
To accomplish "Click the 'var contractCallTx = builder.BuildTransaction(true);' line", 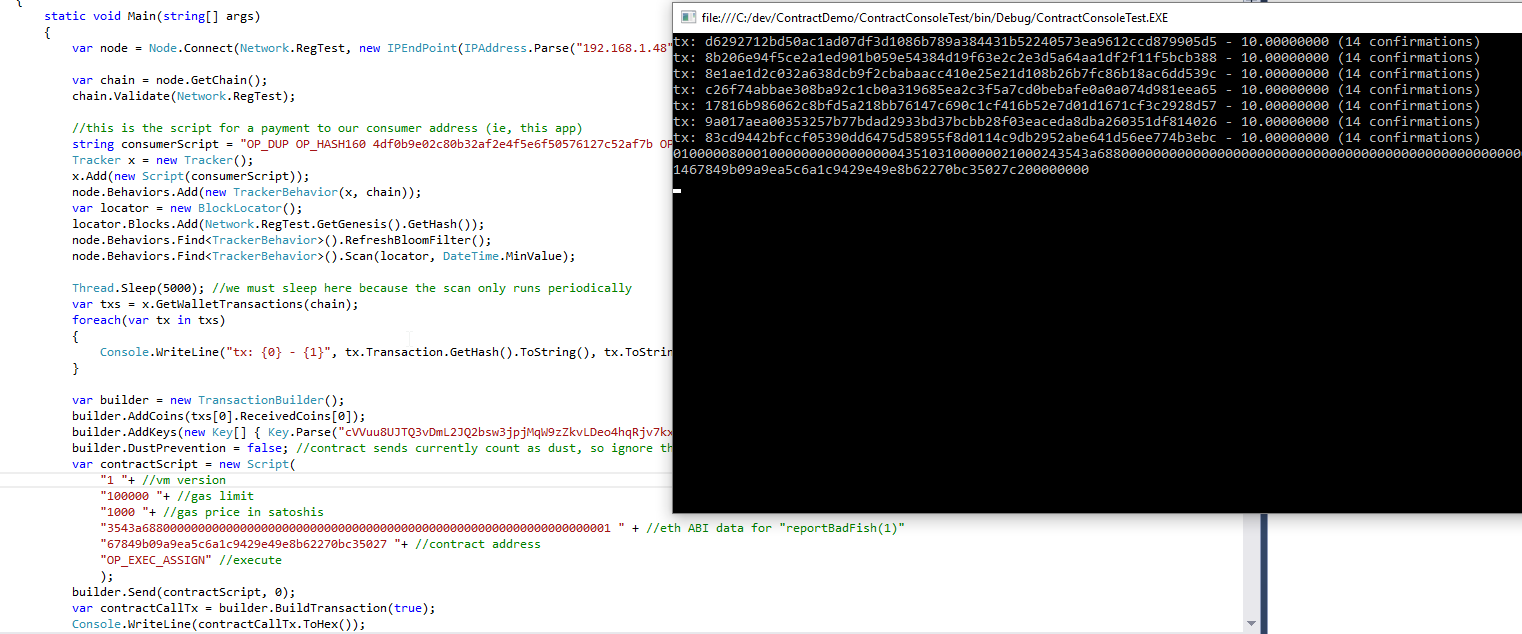I will click(x=254, y=608).
